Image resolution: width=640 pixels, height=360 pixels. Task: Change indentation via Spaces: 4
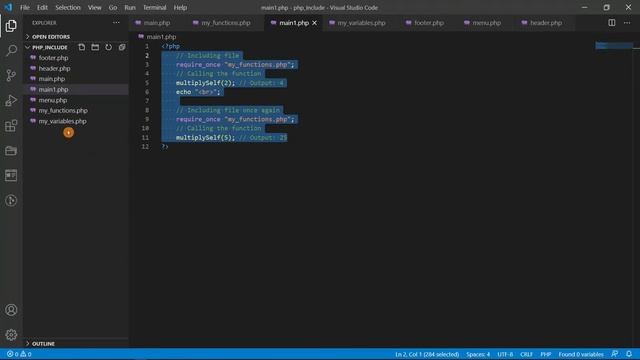[x=478, y=354]
